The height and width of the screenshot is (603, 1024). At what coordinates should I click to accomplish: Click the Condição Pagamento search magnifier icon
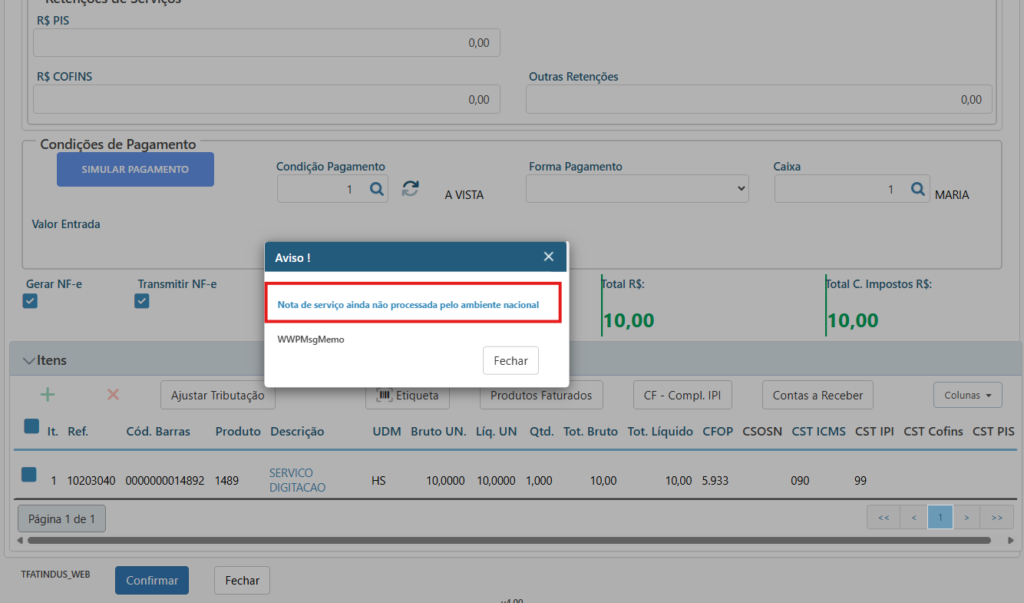[x=376, y=189]
